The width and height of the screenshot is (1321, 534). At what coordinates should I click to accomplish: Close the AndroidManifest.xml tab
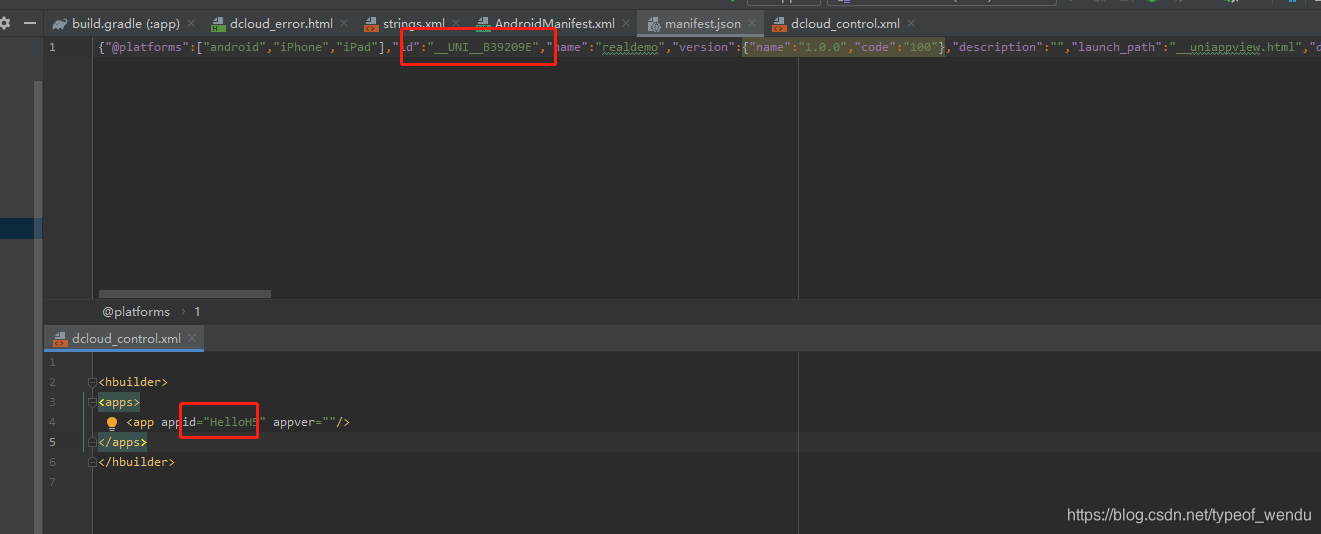tap(627, 23)
